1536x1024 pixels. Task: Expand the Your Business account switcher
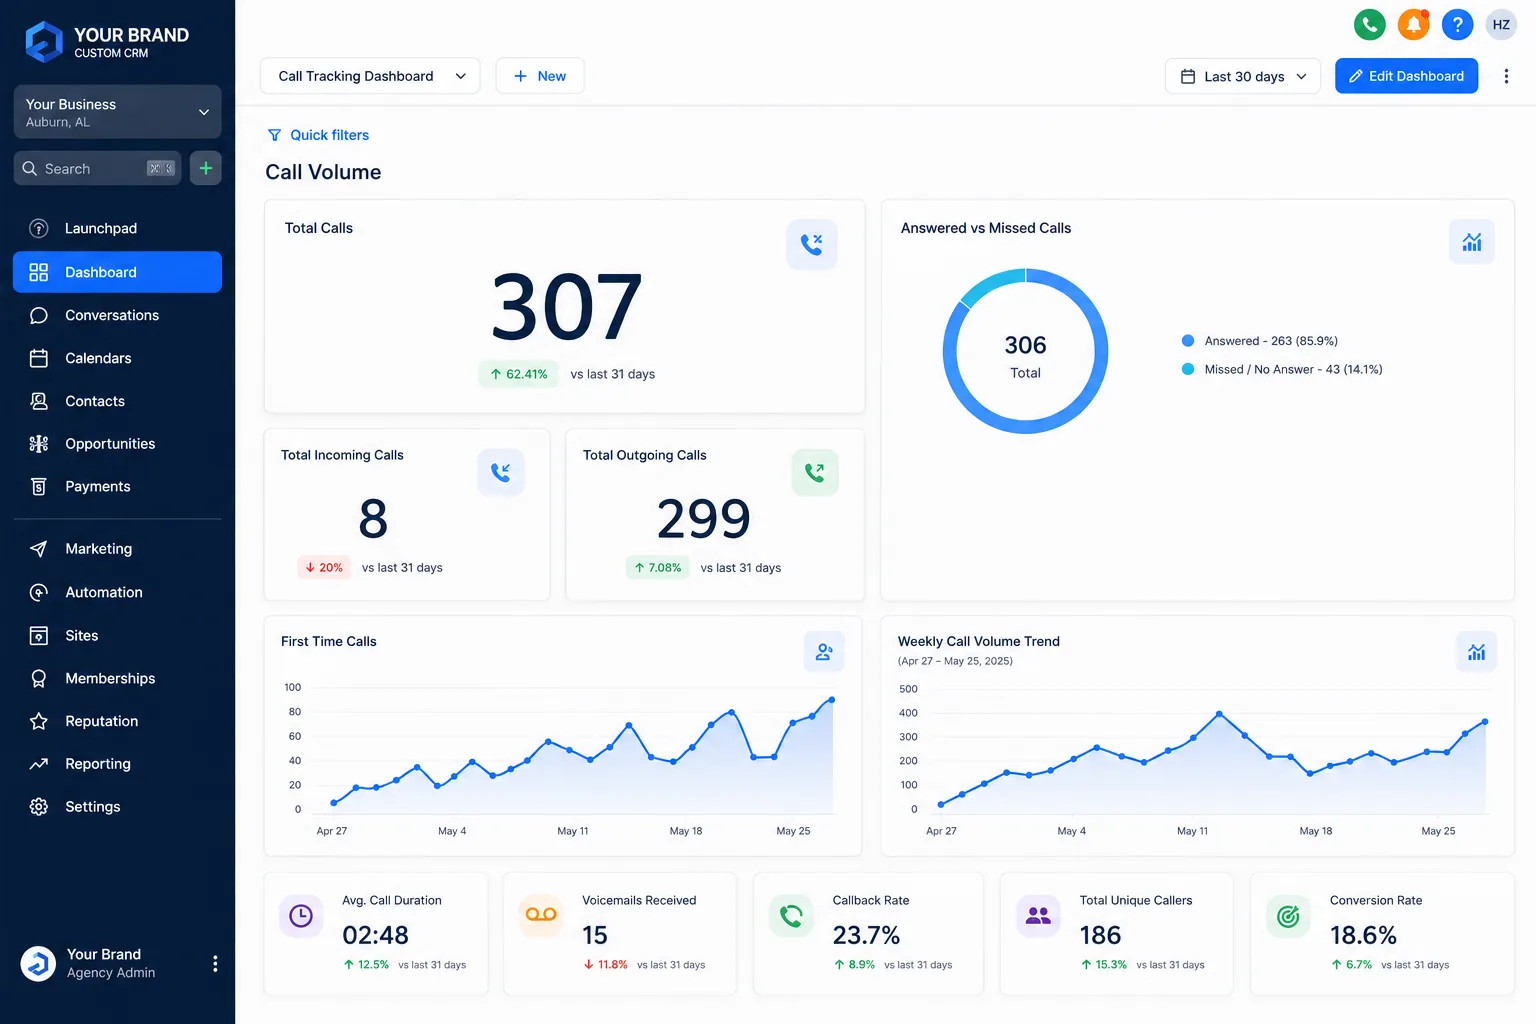coord(117,112)
